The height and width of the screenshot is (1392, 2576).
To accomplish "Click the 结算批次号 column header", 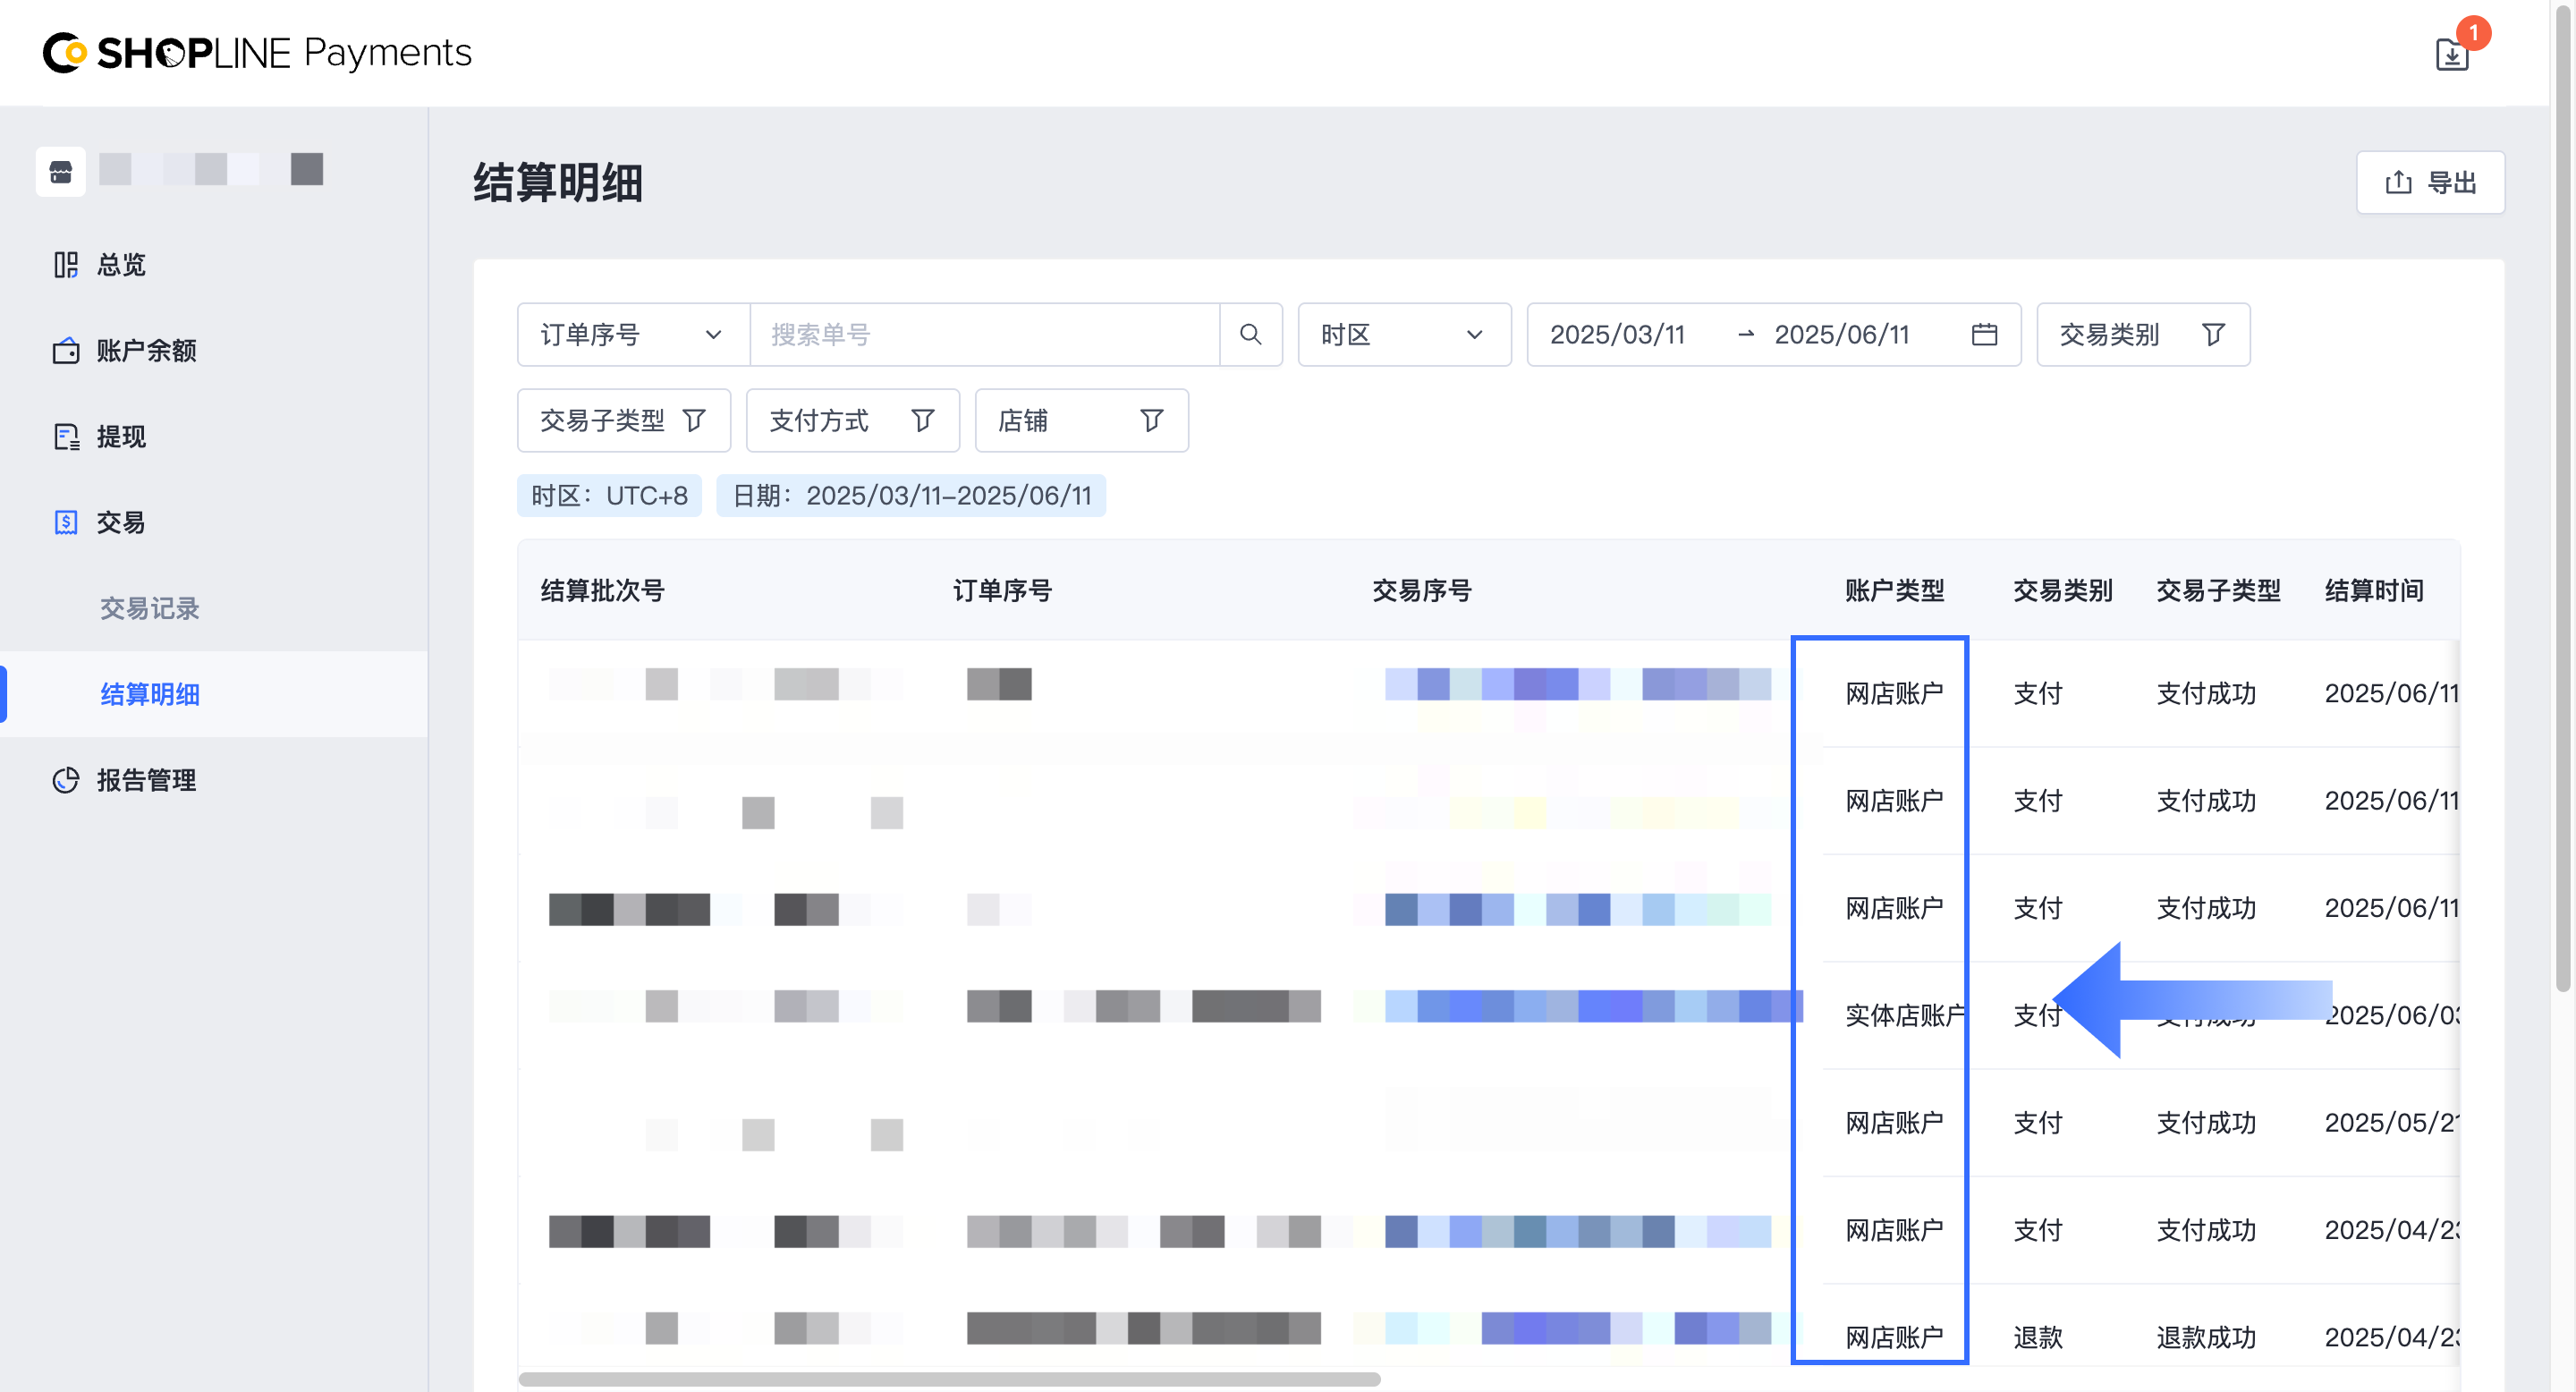I will [x=602, y=591].
